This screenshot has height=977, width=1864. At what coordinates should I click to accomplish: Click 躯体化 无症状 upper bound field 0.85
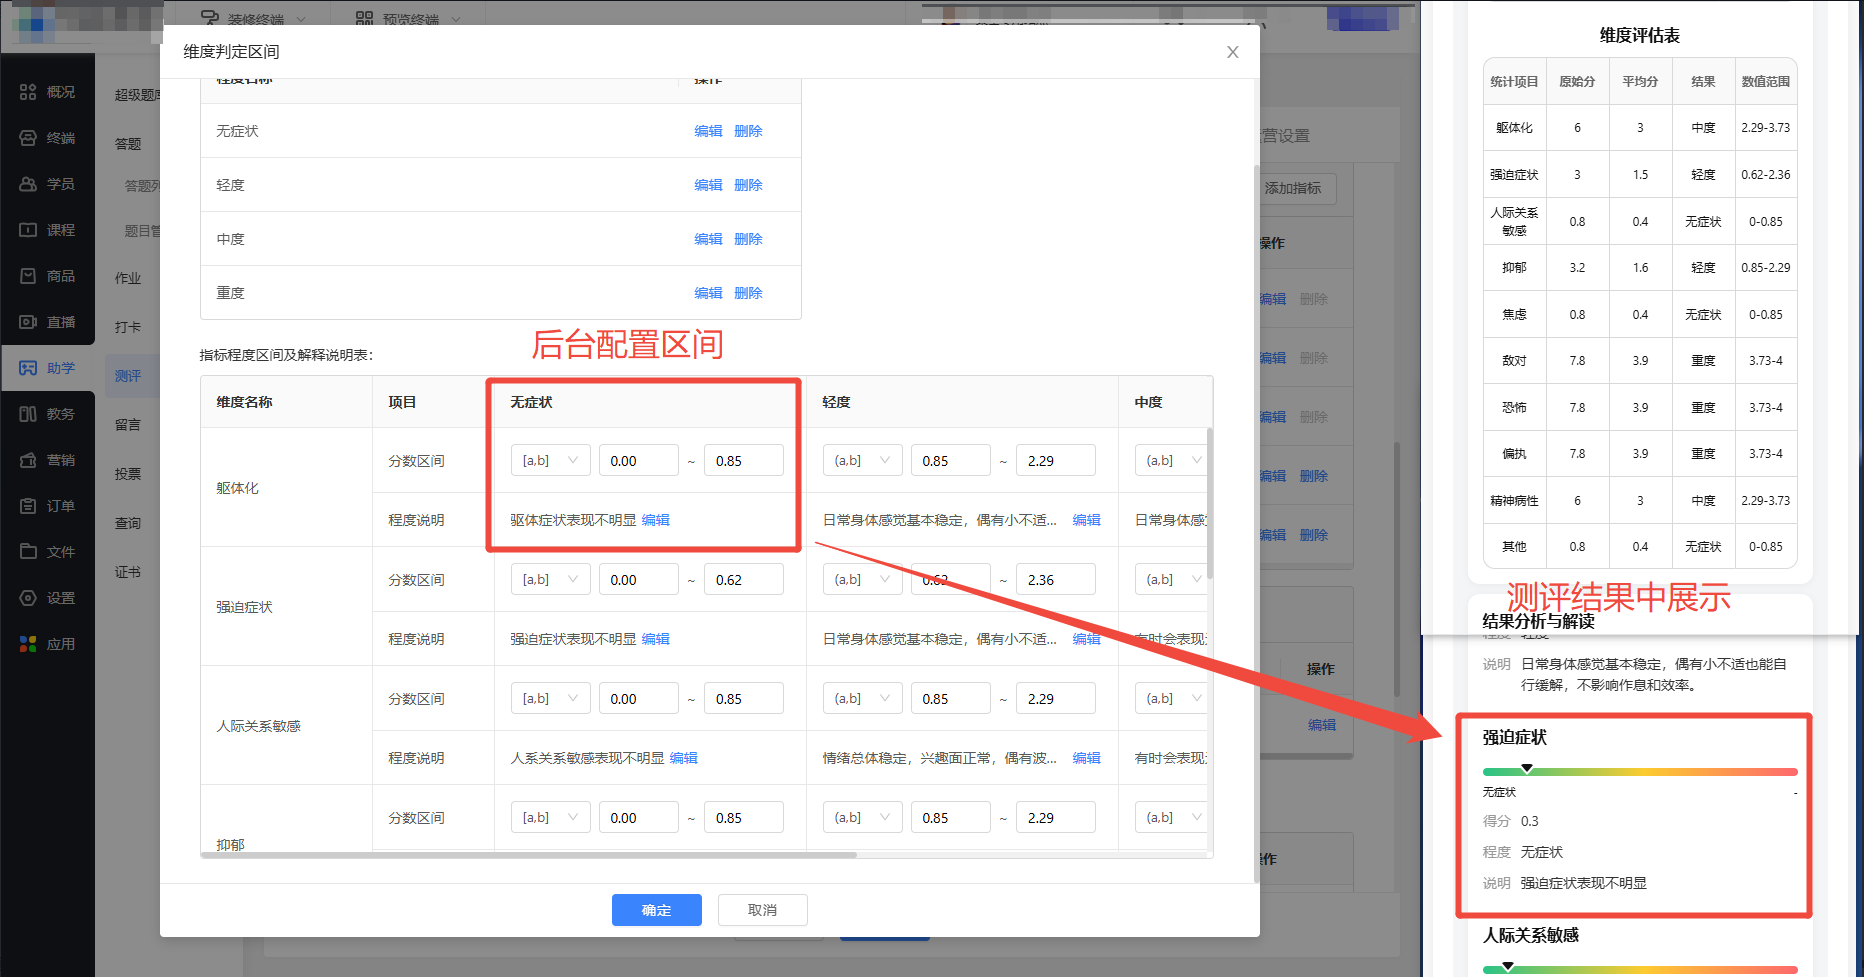(x=743, y=461)
